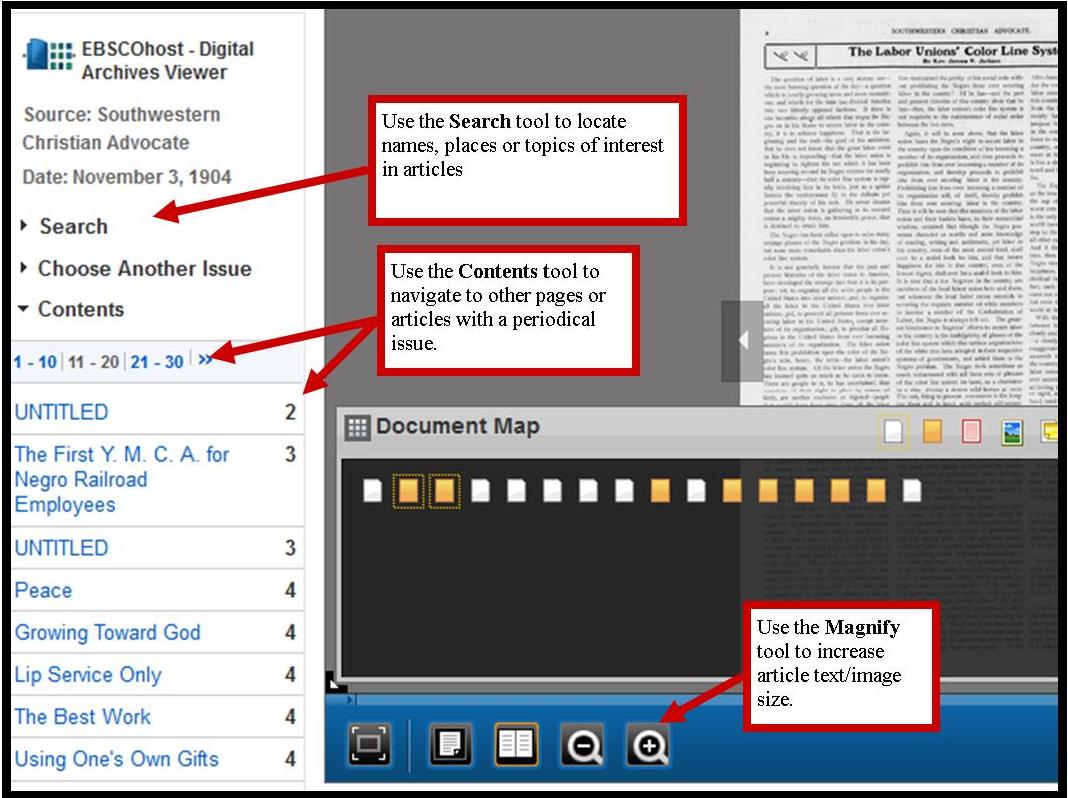Expand the Choose Another Issue section
The image size is (1068, 798).
(136, 268)
